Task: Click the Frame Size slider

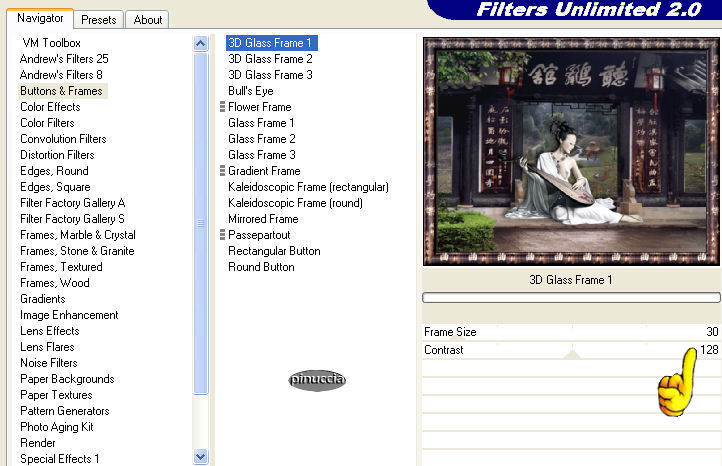Action: click(x=571, y=332)
